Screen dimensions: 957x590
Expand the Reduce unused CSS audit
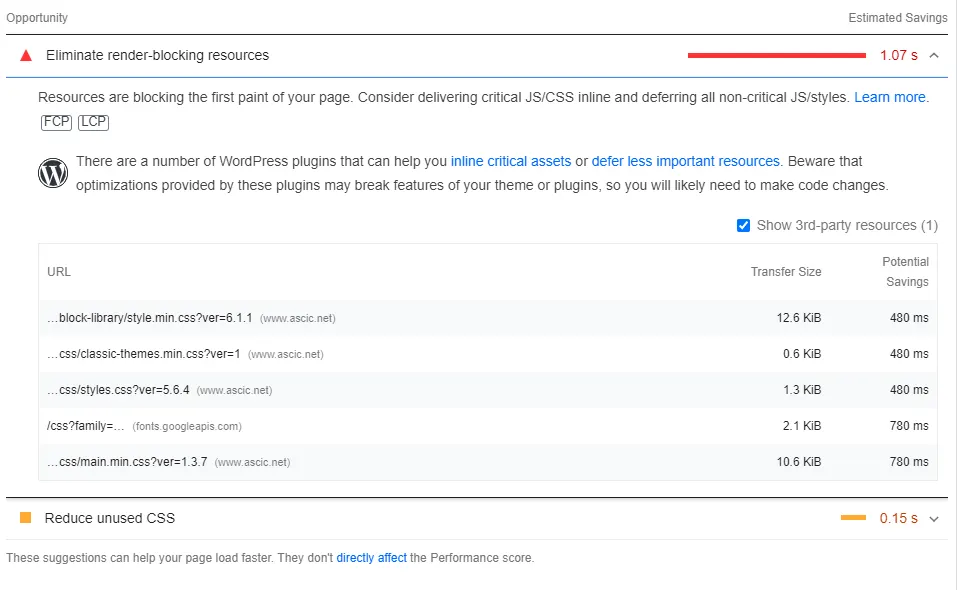(x=934, y=519)
